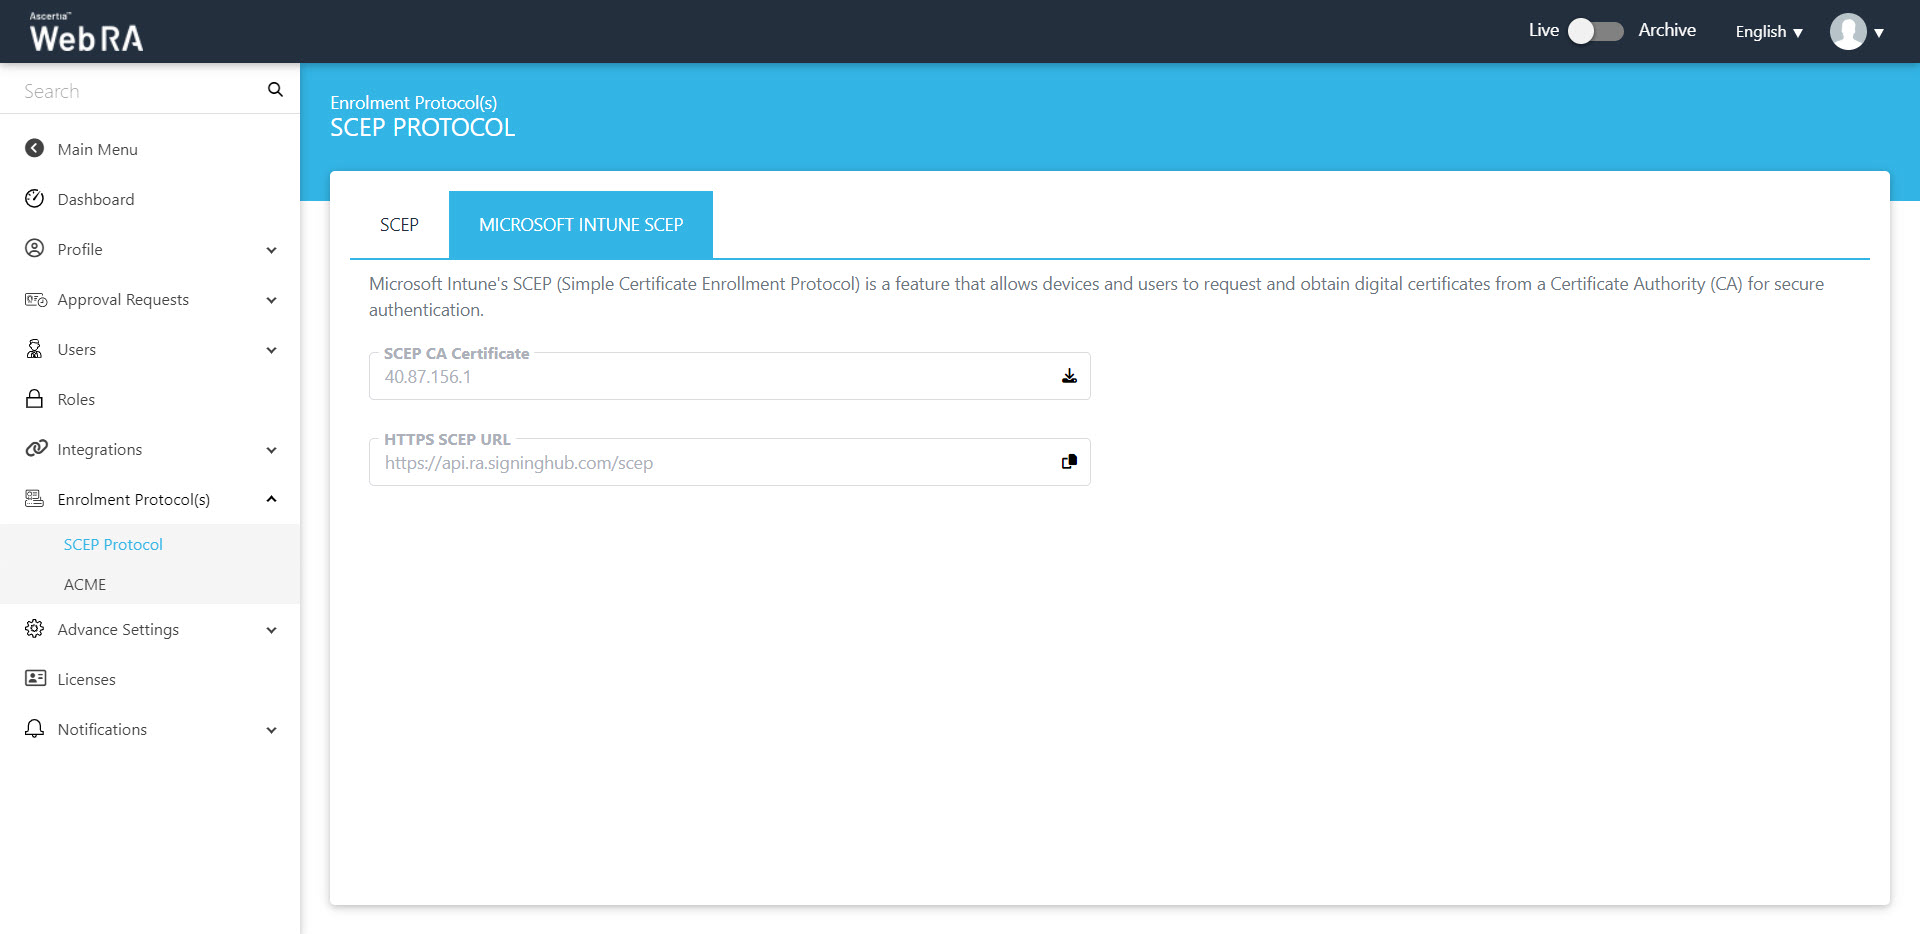The width and height of the screenshot is (1920, 934).
Task: Switch to the SCEP tab
Action: click(399, 225)
